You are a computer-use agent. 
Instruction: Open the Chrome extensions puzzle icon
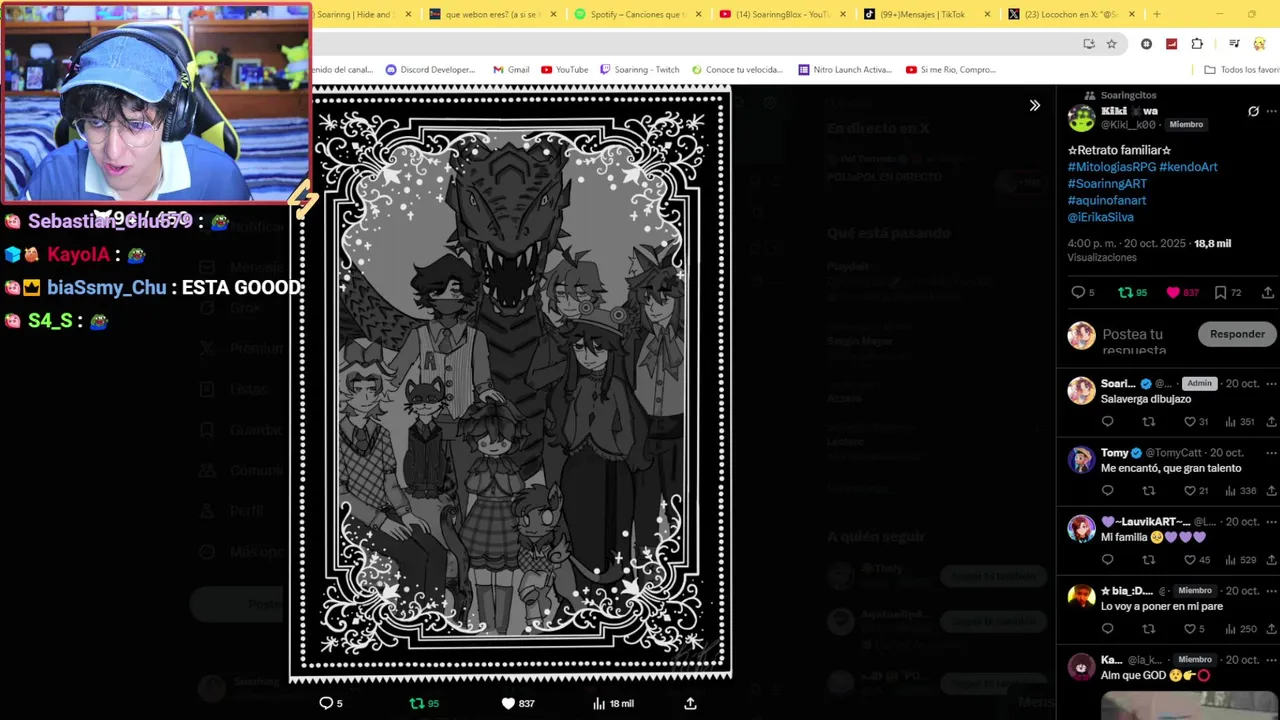pyautogui.click(x=1197, y=44)
